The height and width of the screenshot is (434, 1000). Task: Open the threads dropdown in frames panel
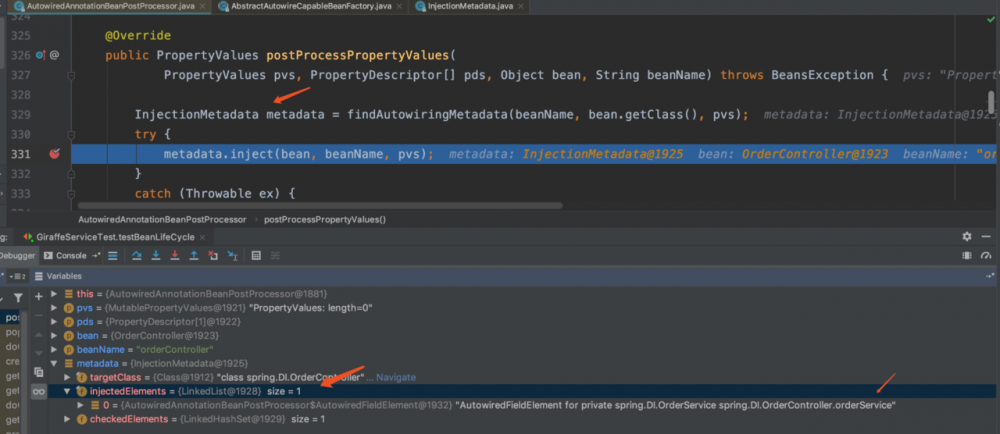pyautogui.click(x=17, y=276)
